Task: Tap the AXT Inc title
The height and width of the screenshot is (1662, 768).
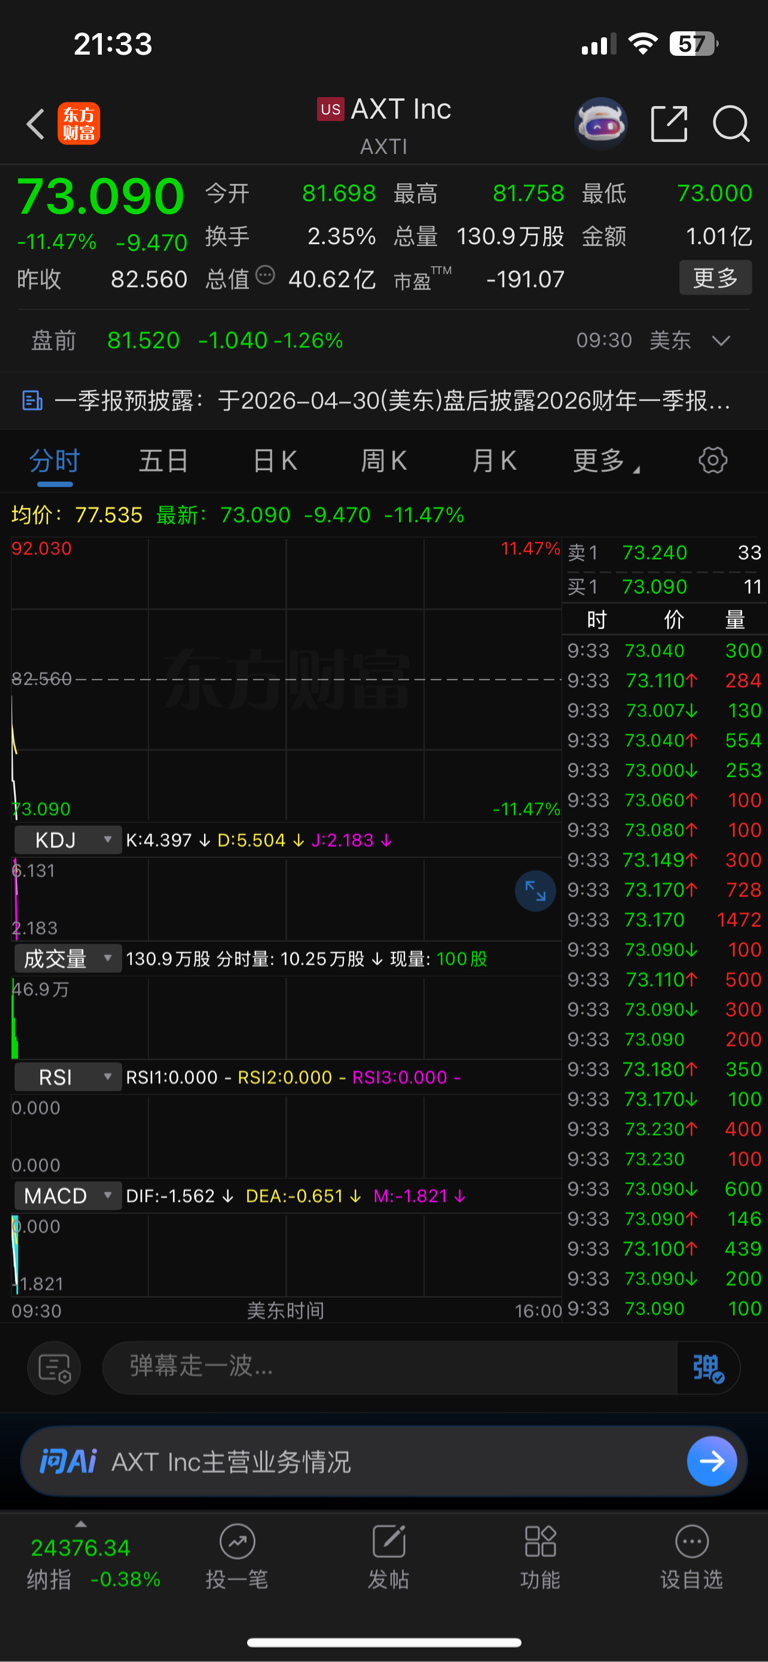Action: 401,109
